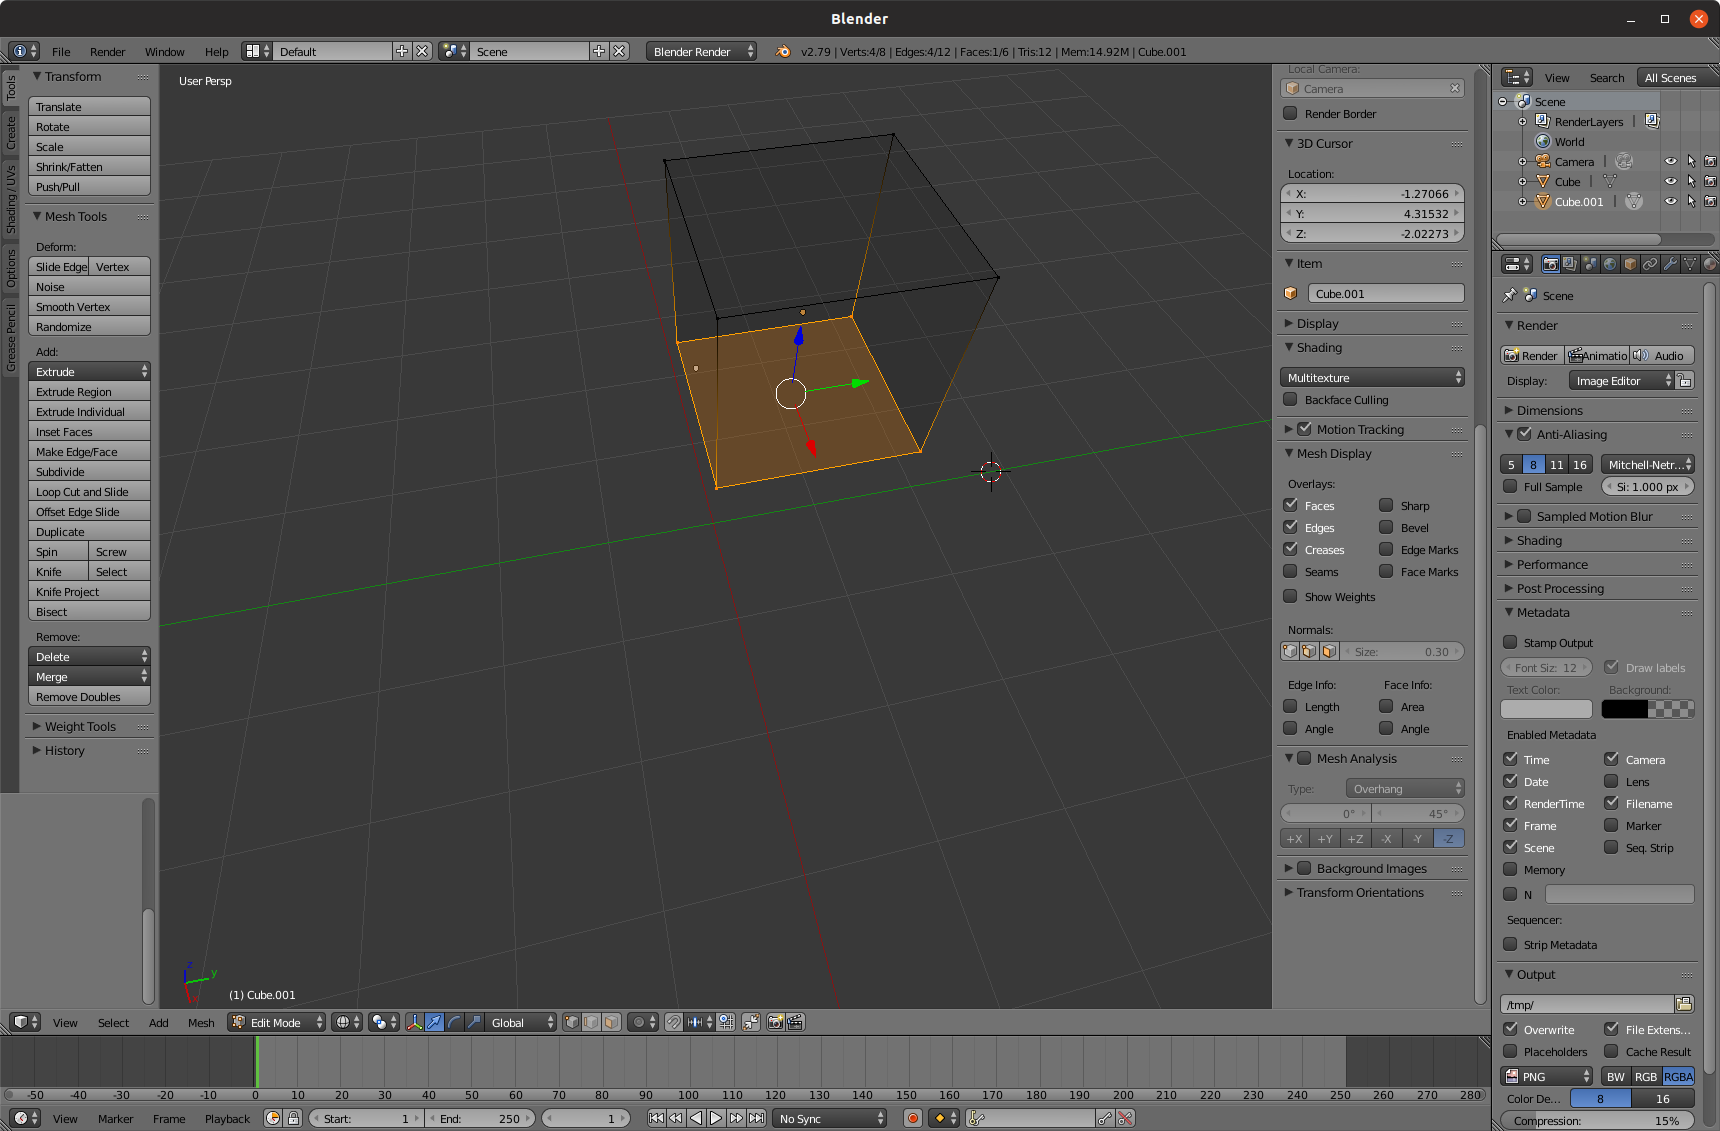The width and height of the screenshot is (1720, 1131).
Task: Select the World properties globe icon
Action: point(1610,263)
